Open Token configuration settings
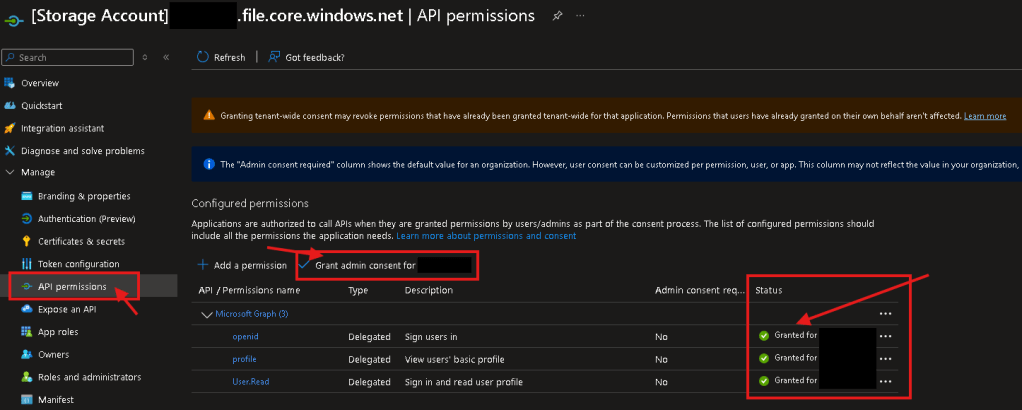The height and width of the screenshot is (410, 1022). point(78,264)
